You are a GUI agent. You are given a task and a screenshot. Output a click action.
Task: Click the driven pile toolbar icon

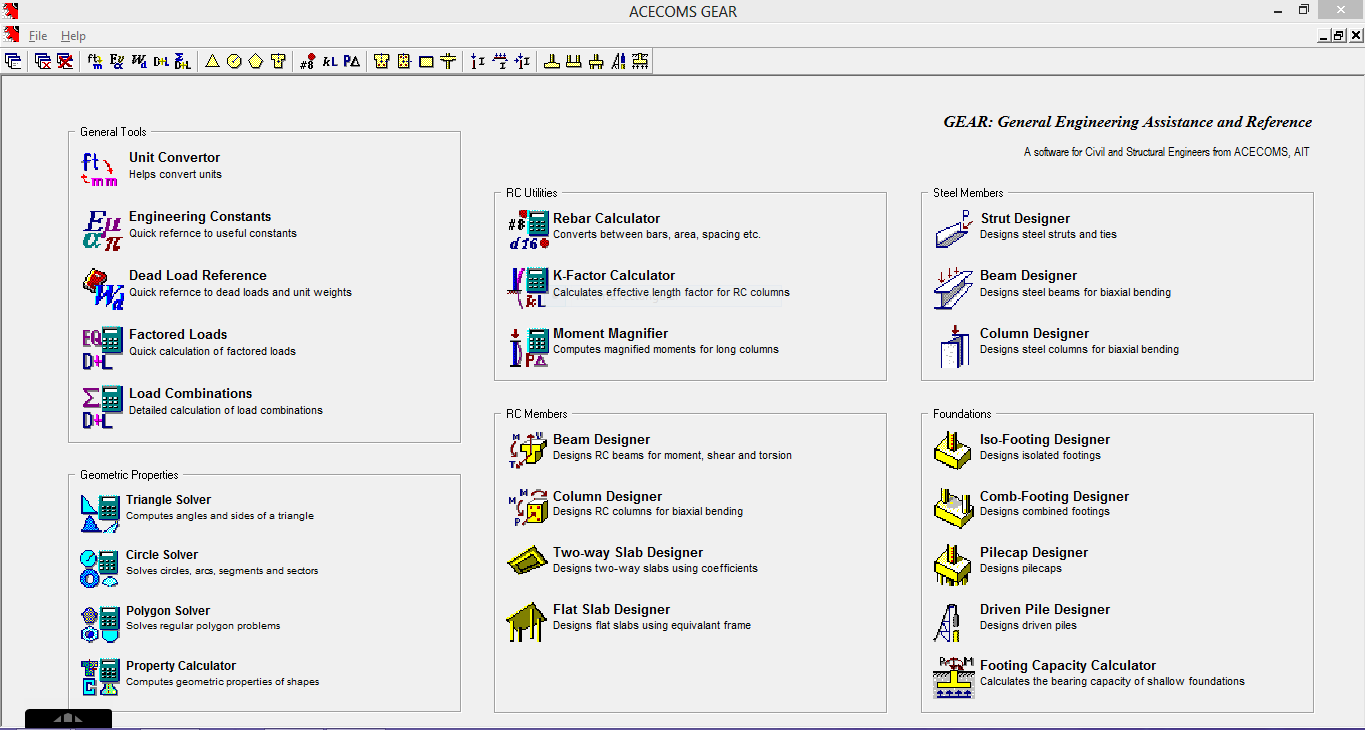tap(618, 61)
